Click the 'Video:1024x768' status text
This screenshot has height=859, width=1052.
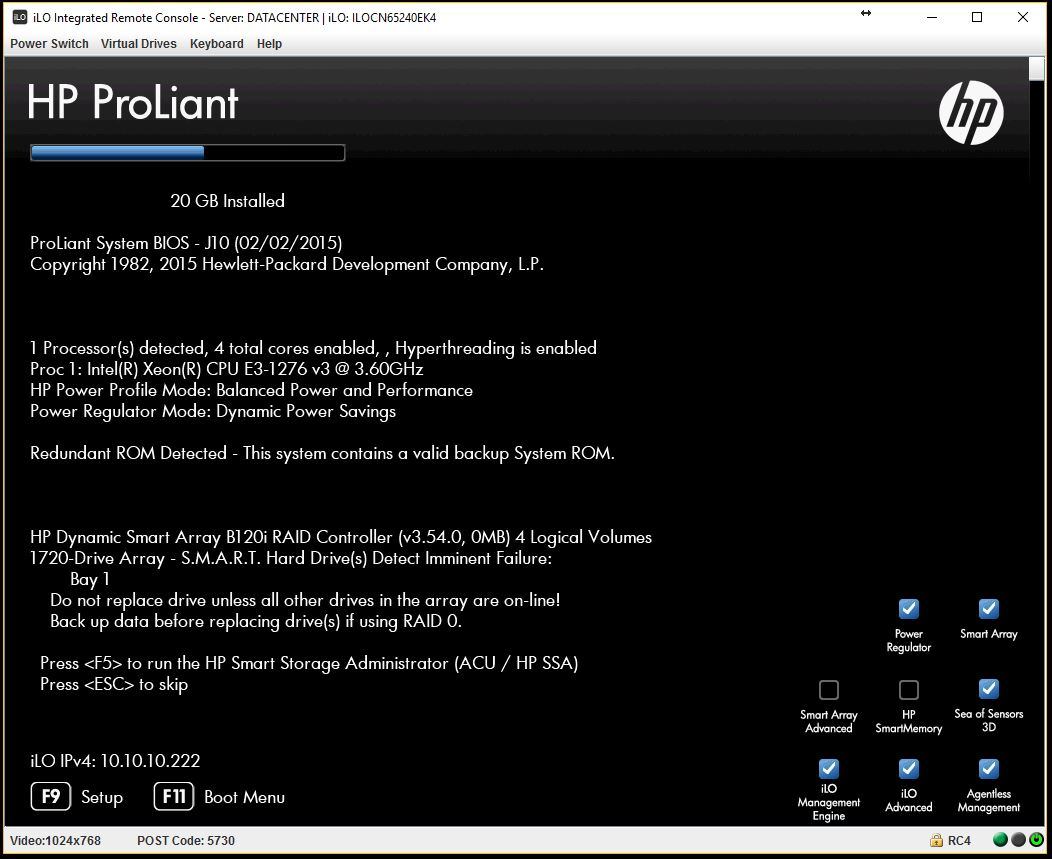pyautogui.click(x=55, y=840)
